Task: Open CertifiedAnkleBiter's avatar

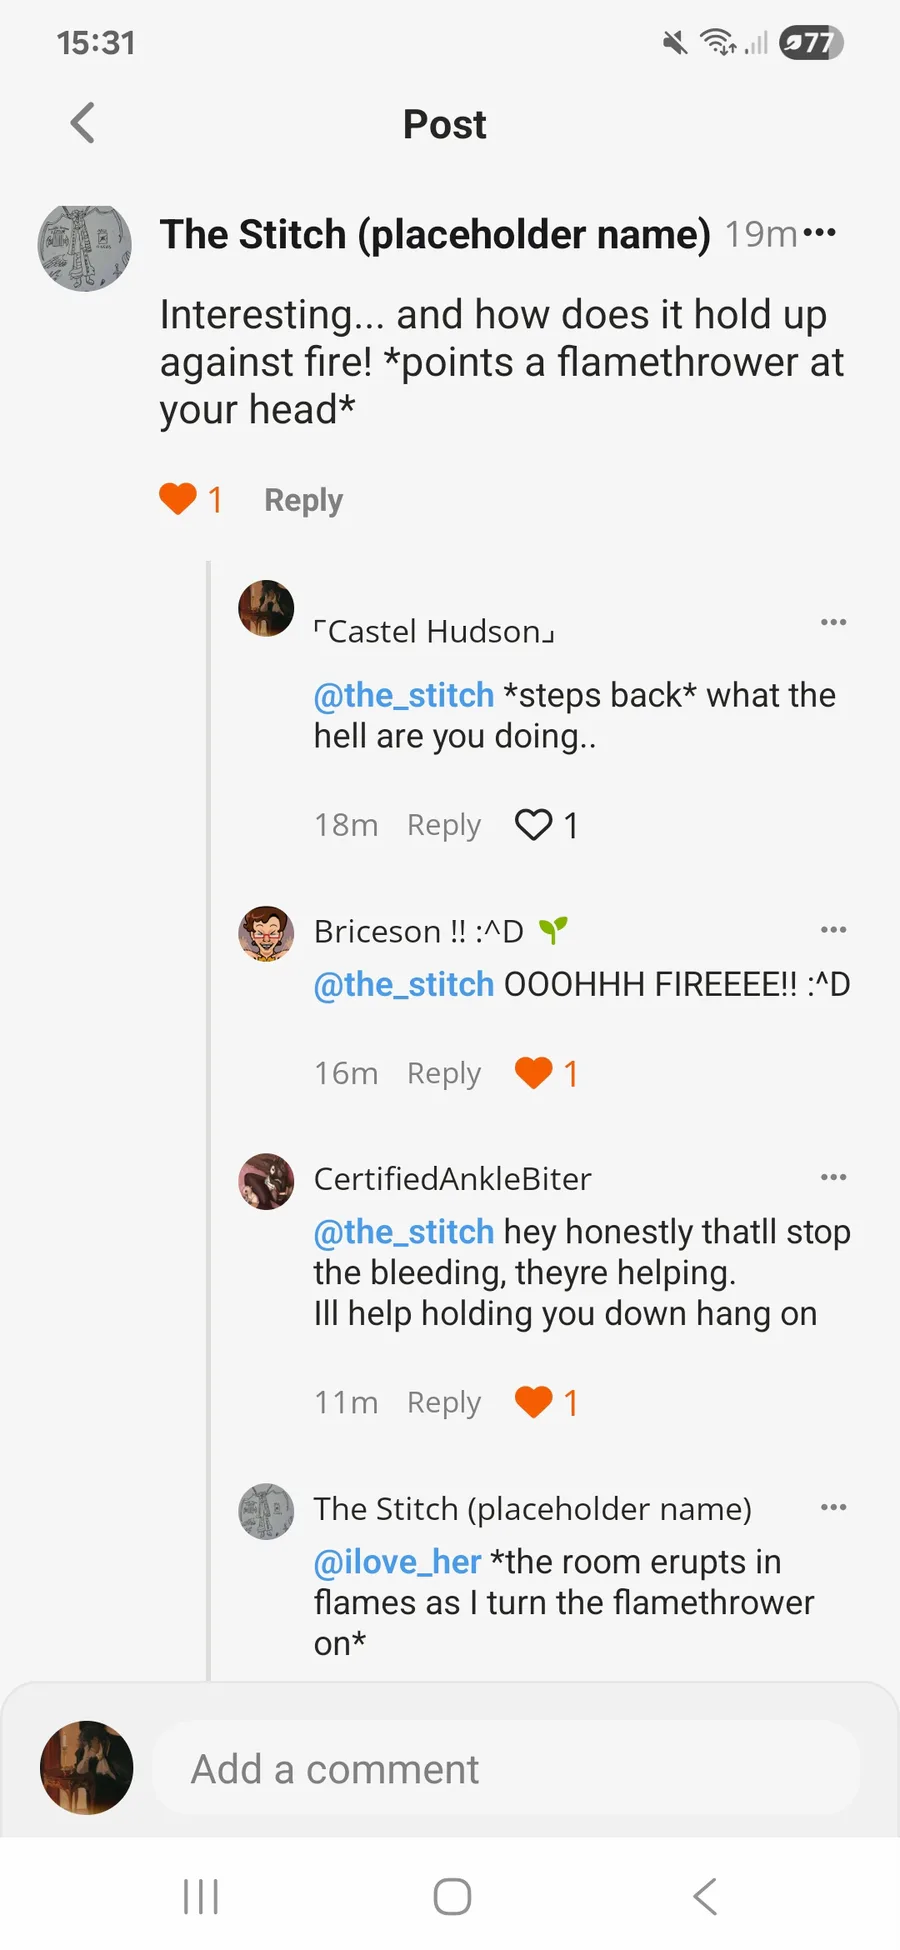Action: 266,1182
